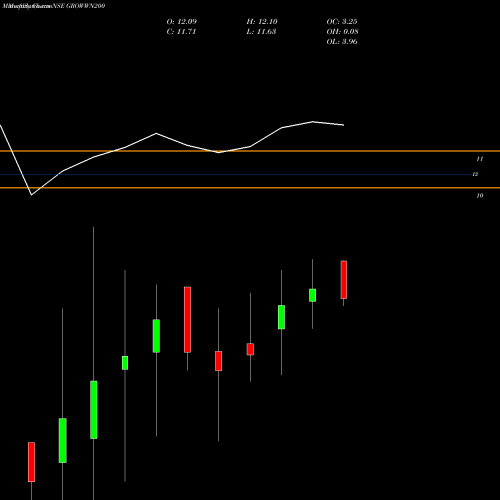
Task: Click the axis label 10
Action: point(480,196)
